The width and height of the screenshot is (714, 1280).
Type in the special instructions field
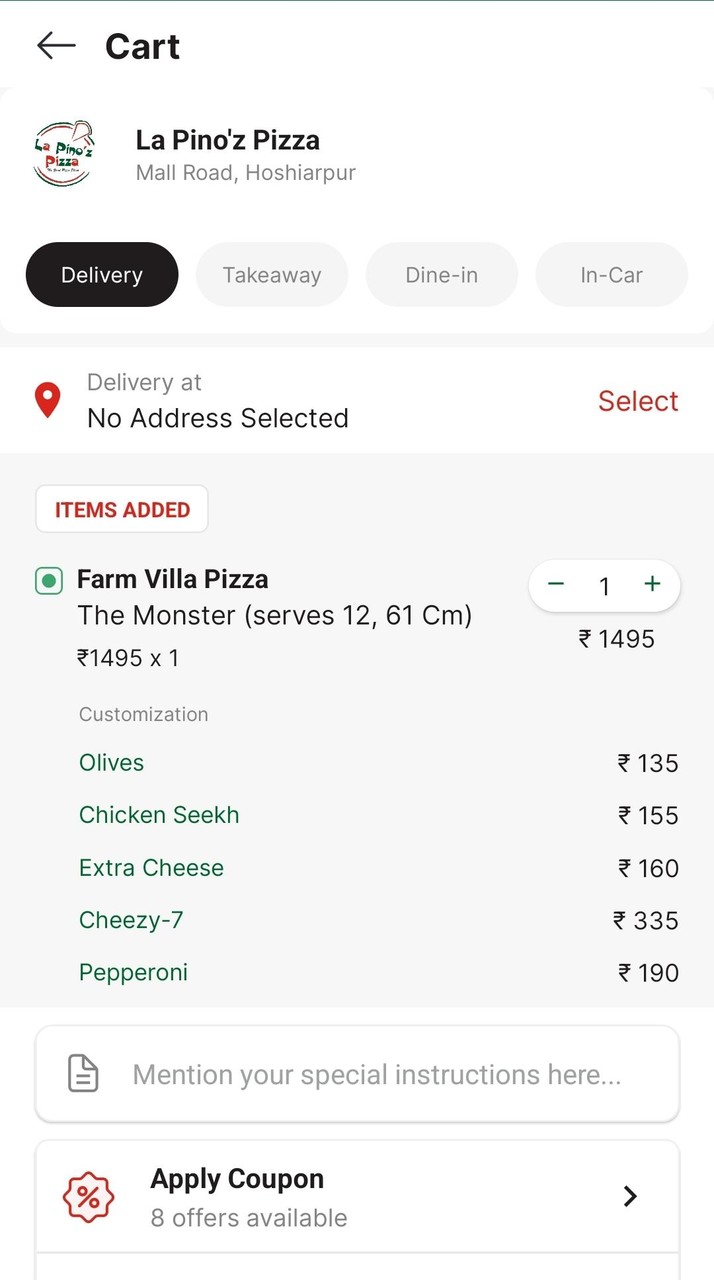[x=377, y=1075]
